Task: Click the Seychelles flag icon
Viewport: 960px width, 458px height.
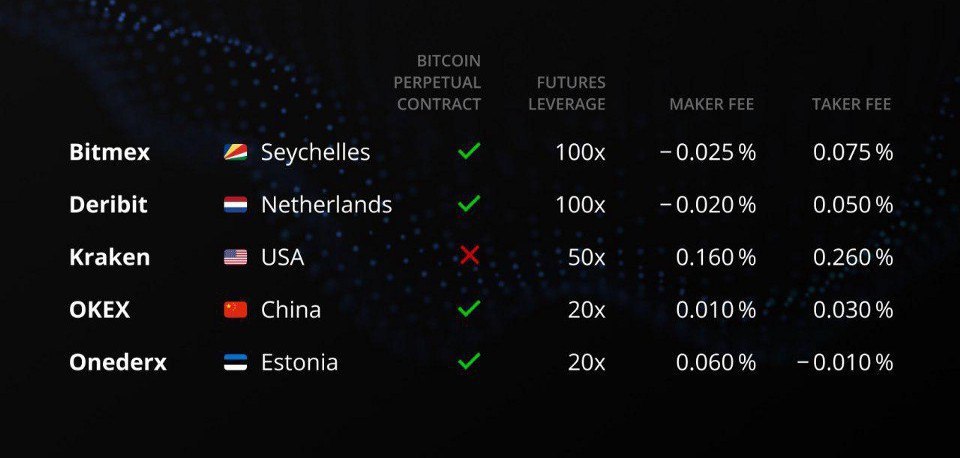Action: 235,152
